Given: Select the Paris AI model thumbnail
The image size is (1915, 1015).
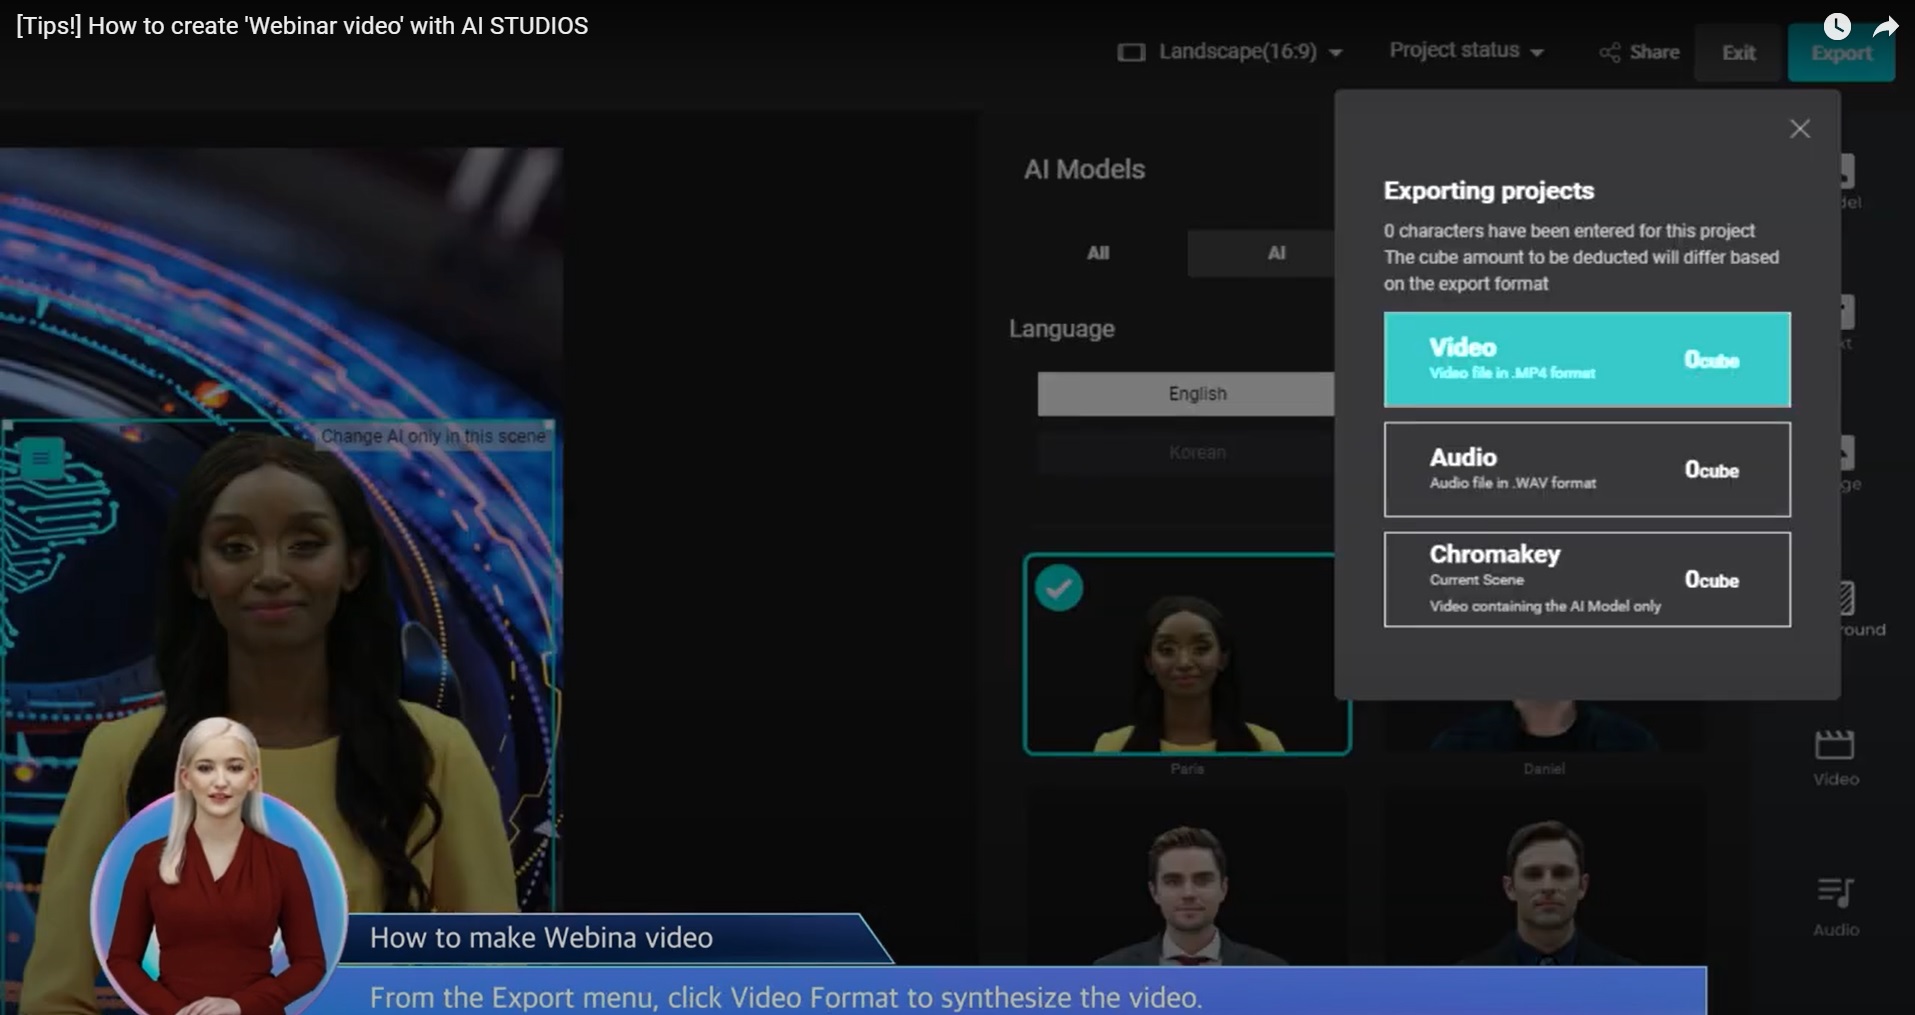Looking at the screenshot, I should (1187, 654).
